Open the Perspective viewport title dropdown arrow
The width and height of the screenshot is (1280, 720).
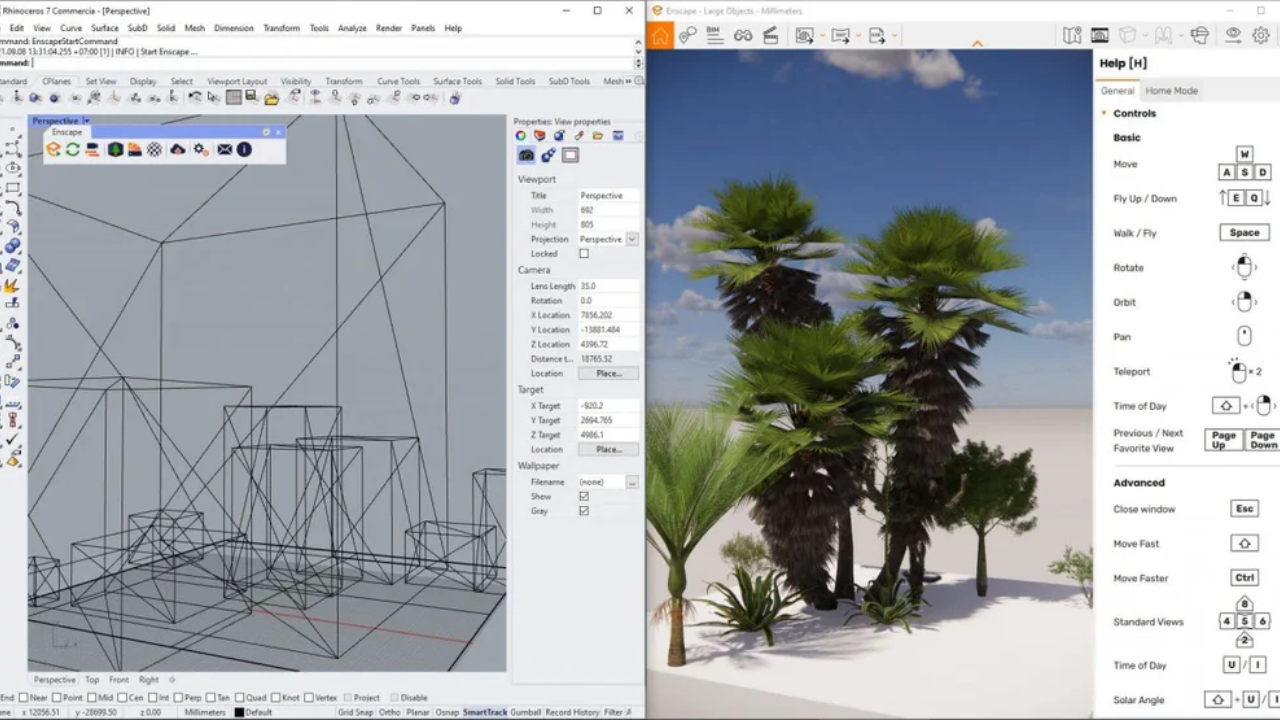coord(86,121)
